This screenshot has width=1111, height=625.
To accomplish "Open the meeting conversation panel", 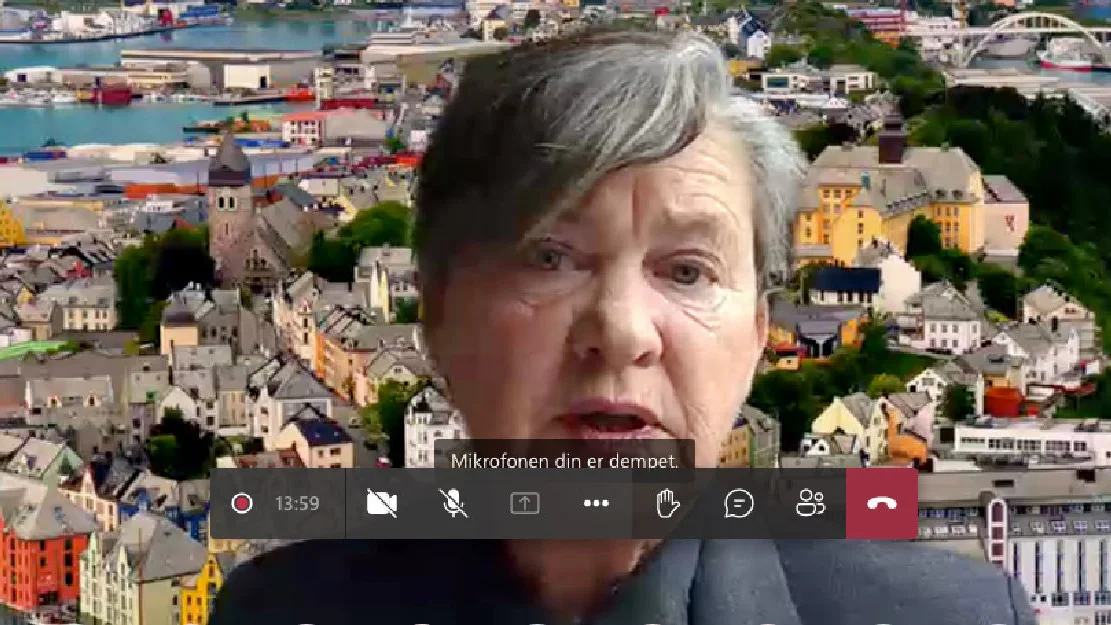I will point(739,503).
